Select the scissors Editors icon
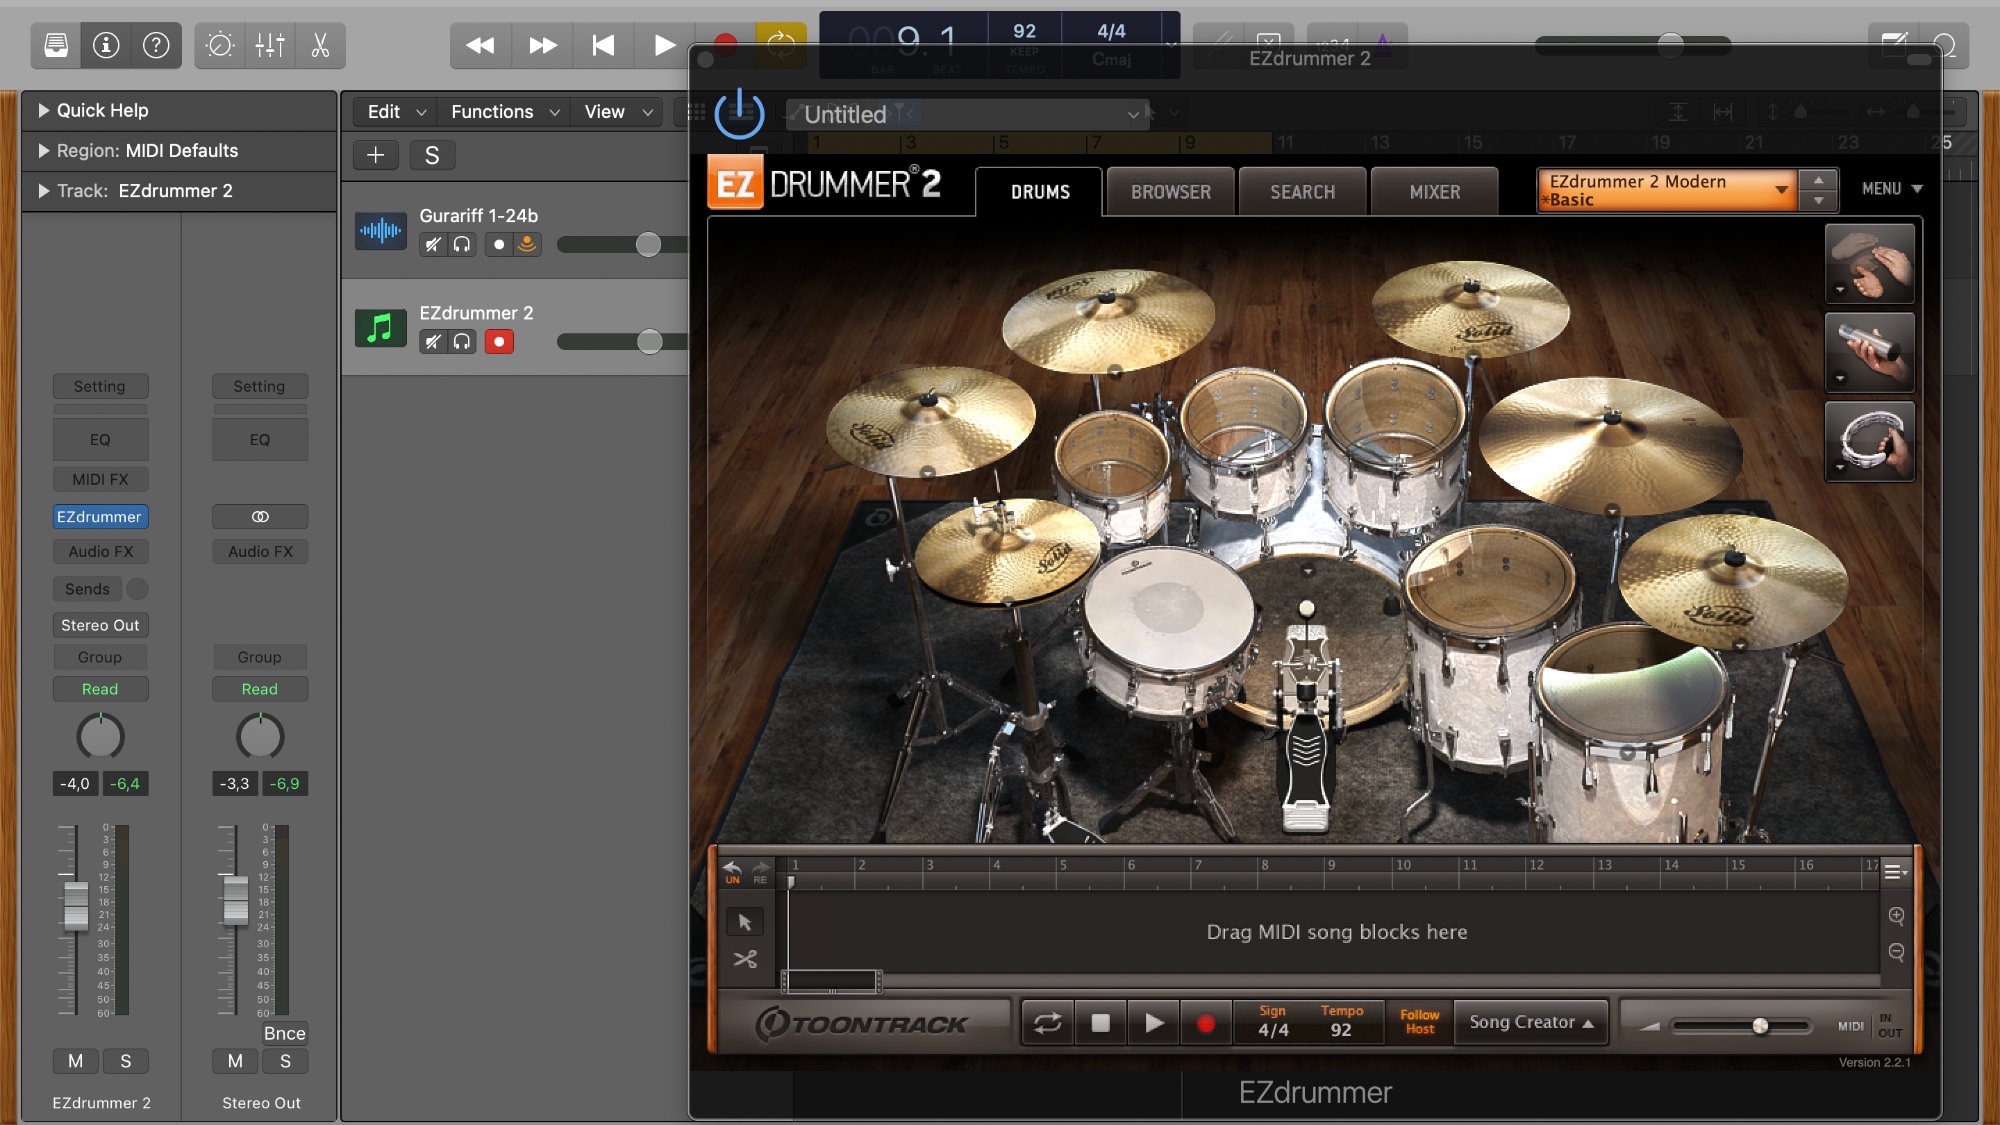This screenshot has height=1125, width=2000. pyautogui.click(x=320, y=45)
